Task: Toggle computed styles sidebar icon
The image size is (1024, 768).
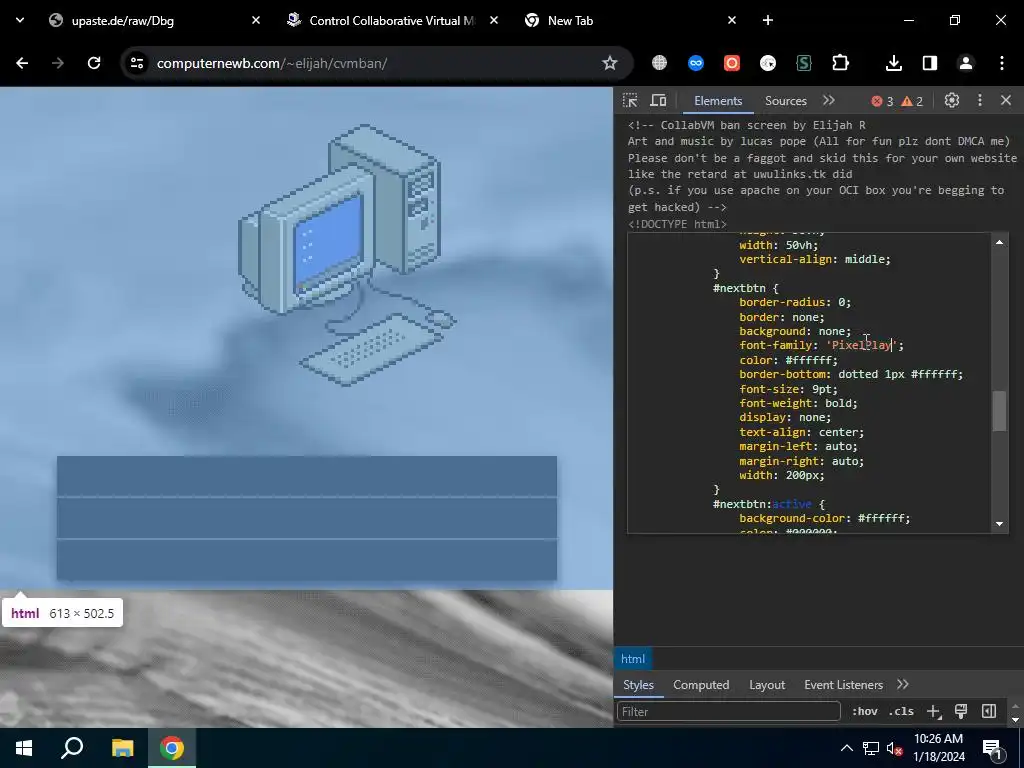Action: coord(989,711)
